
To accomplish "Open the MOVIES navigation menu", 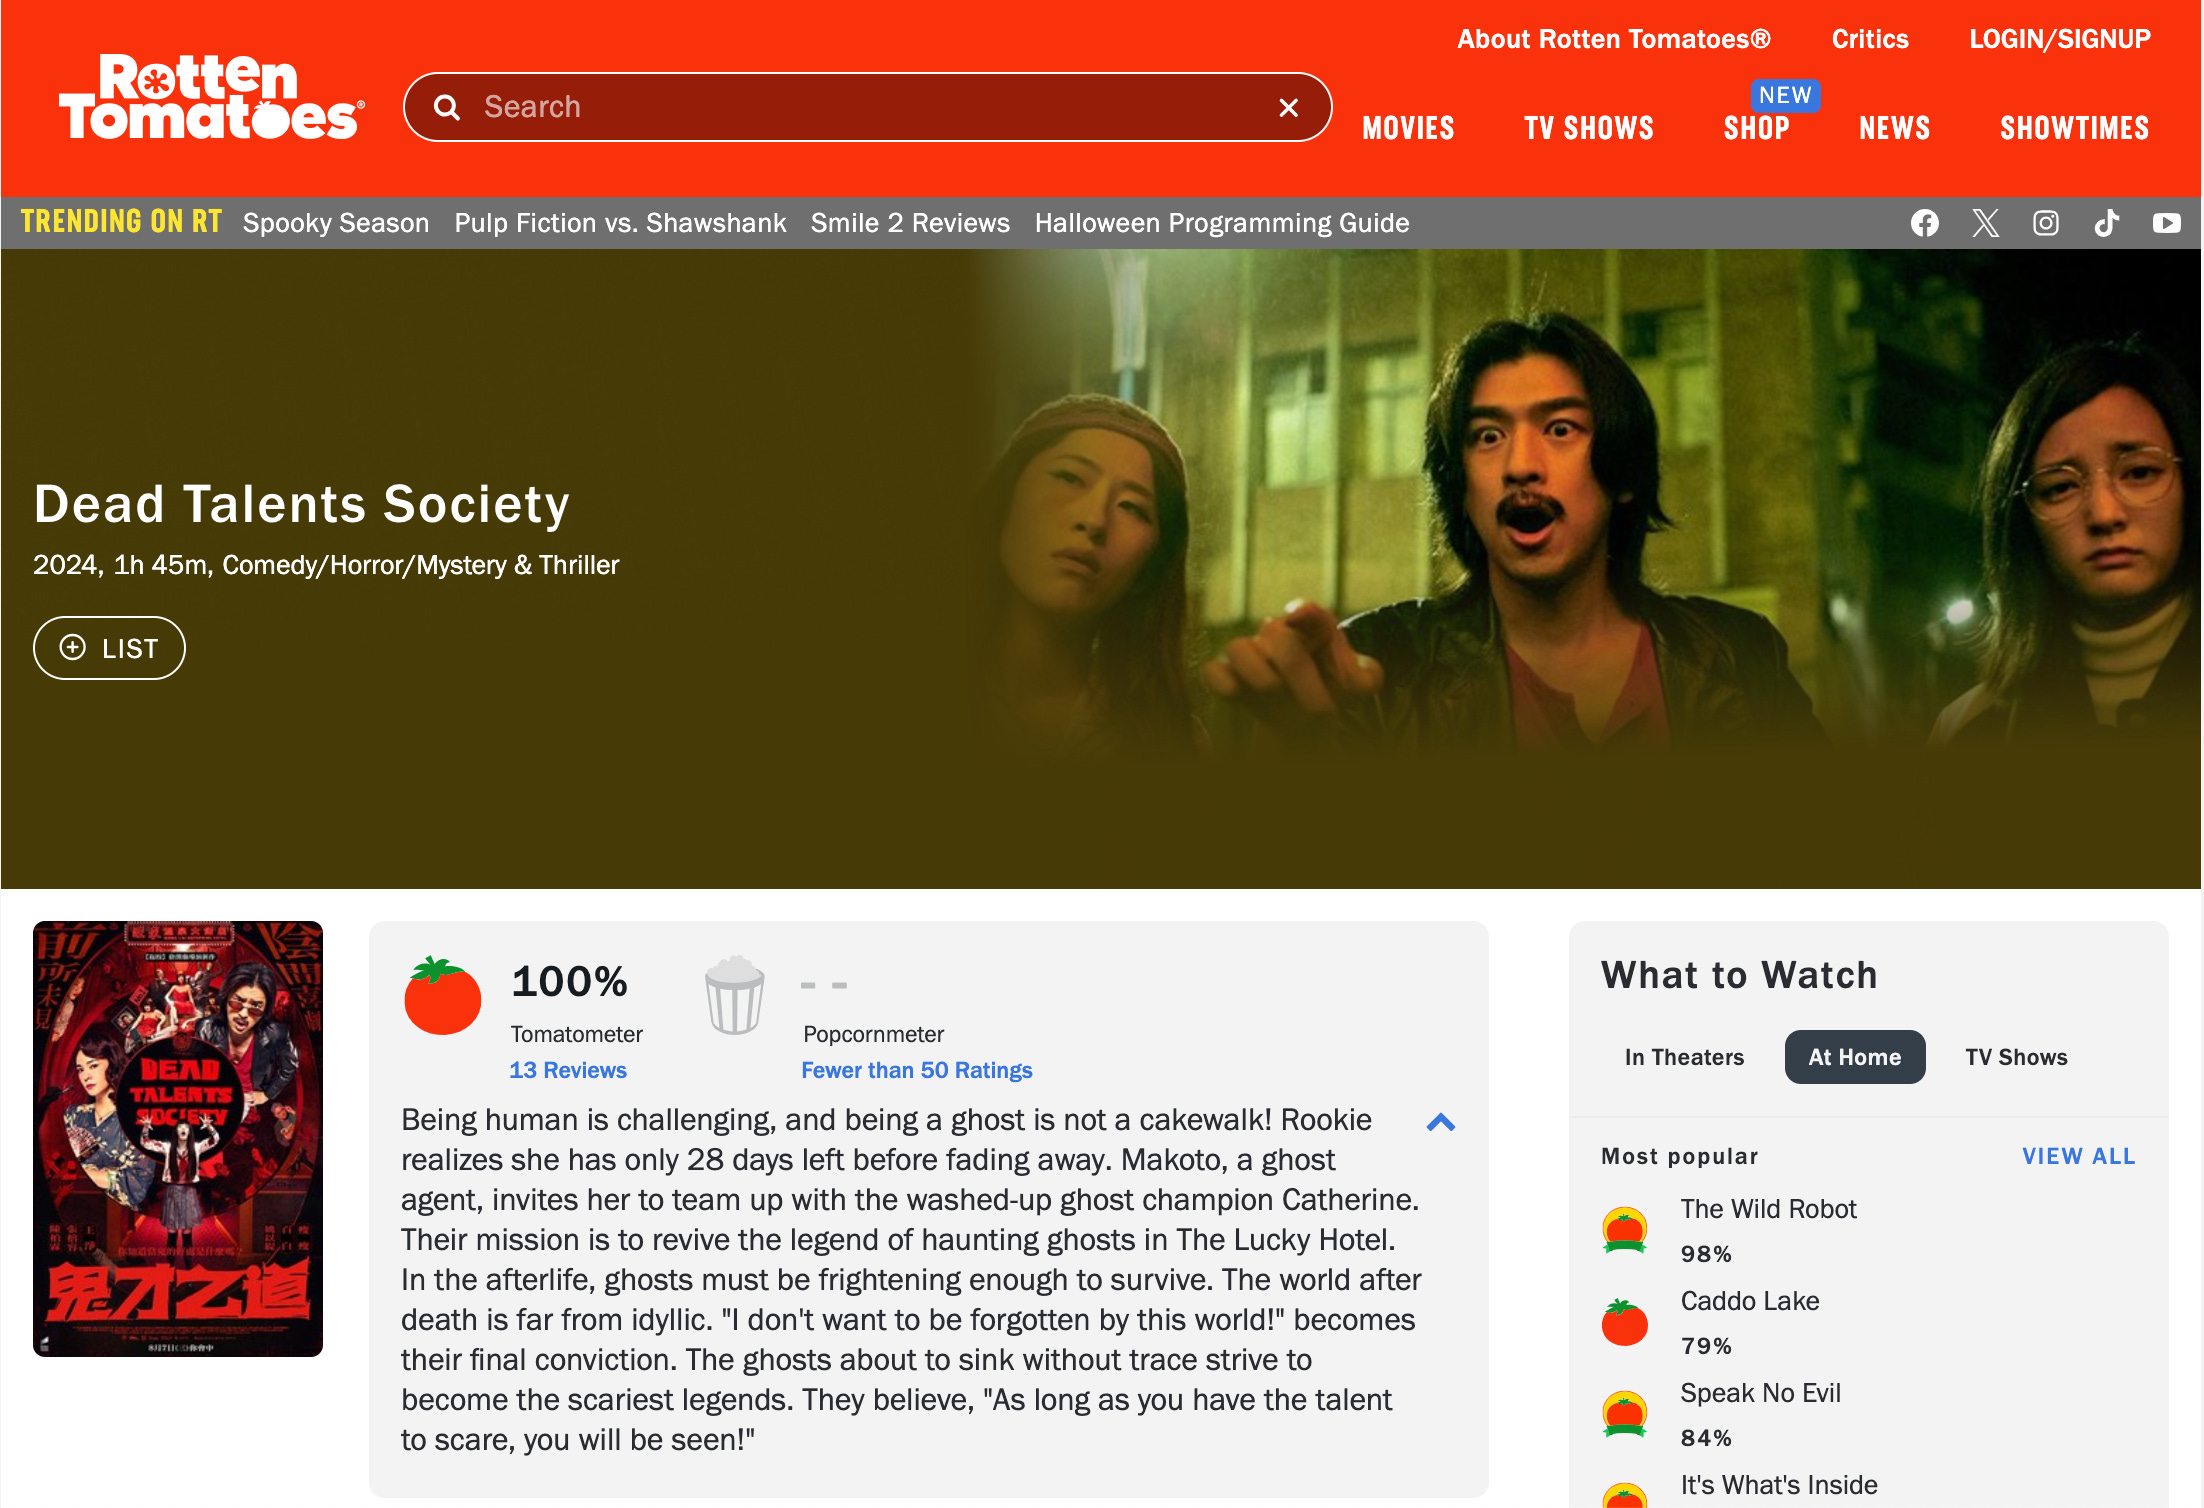I will pos(1408,128).
